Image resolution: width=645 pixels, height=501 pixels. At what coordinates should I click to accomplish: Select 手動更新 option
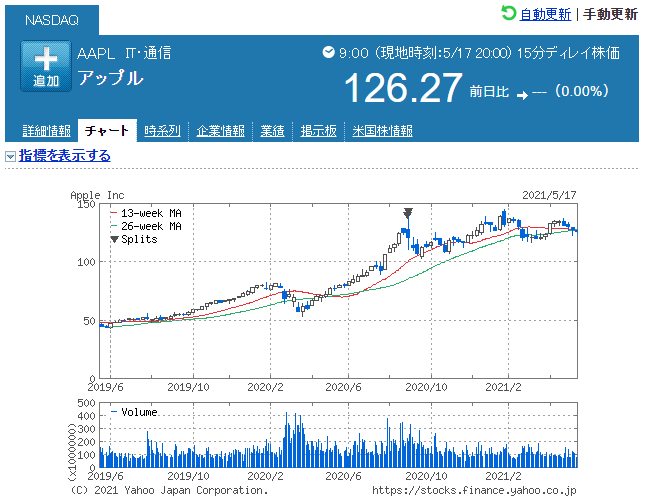coord(610,14)
